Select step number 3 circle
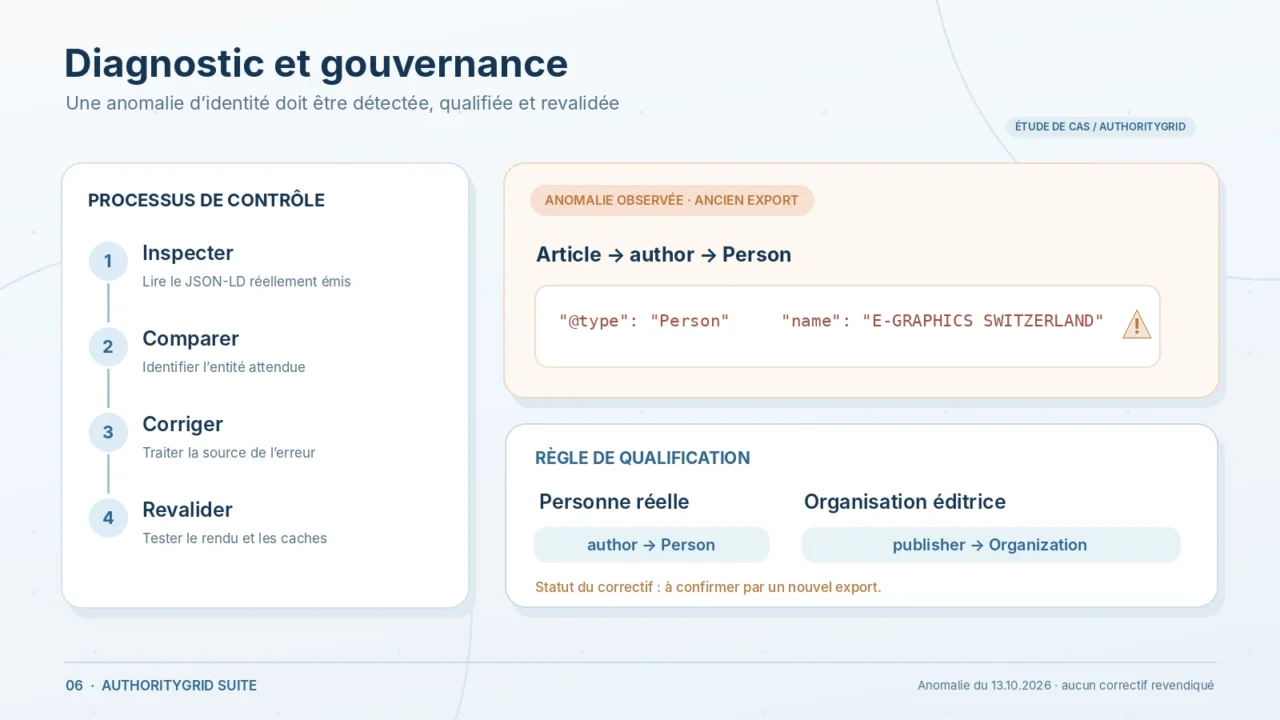The height and width of the screenshot is (720, 1280). (108, 433)
